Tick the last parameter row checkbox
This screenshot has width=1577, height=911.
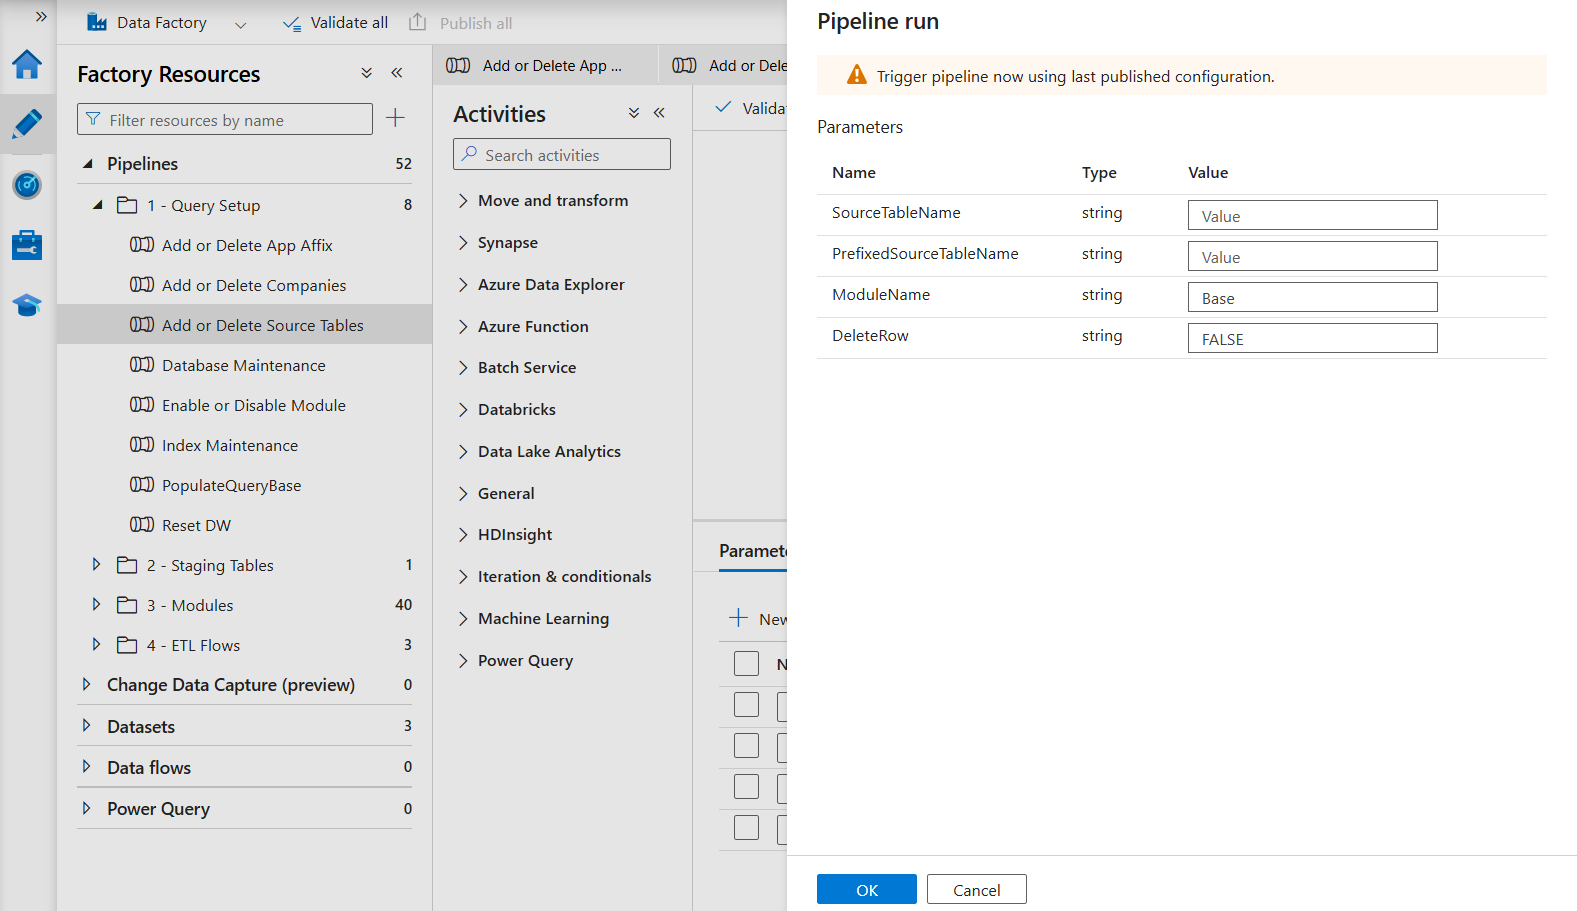point(746,827)
